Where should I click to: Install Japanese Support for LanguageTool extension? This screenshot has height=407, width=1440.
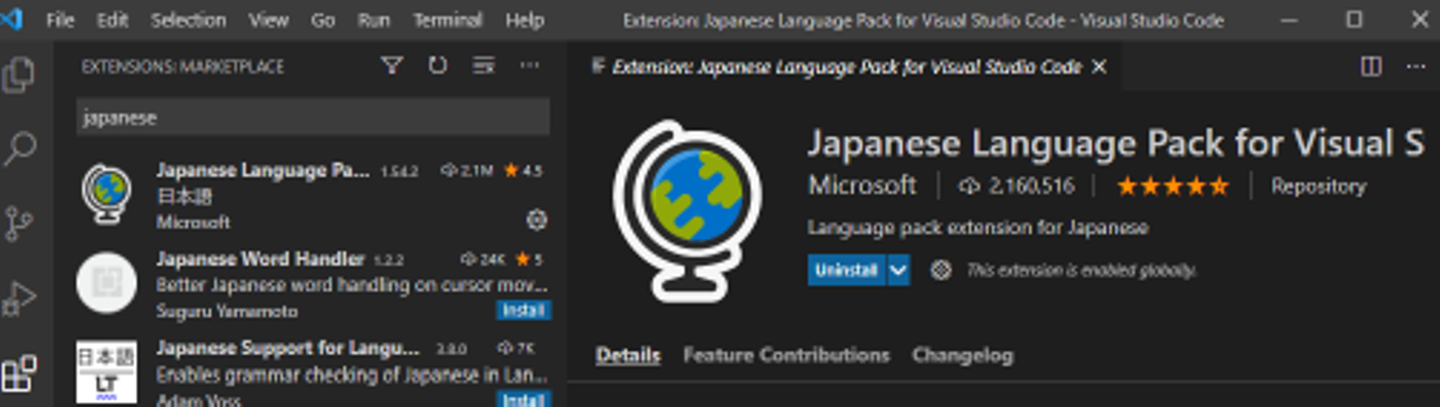click(x=523, y=400)
